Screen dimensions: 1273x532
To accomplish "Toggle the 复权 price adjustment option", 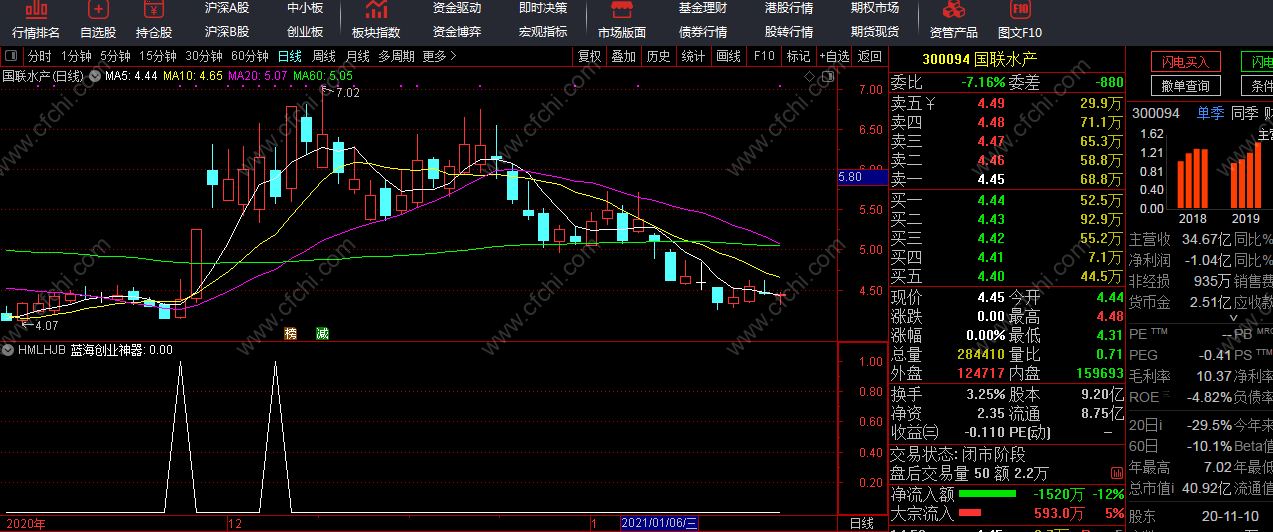I will tap(590, 56).
